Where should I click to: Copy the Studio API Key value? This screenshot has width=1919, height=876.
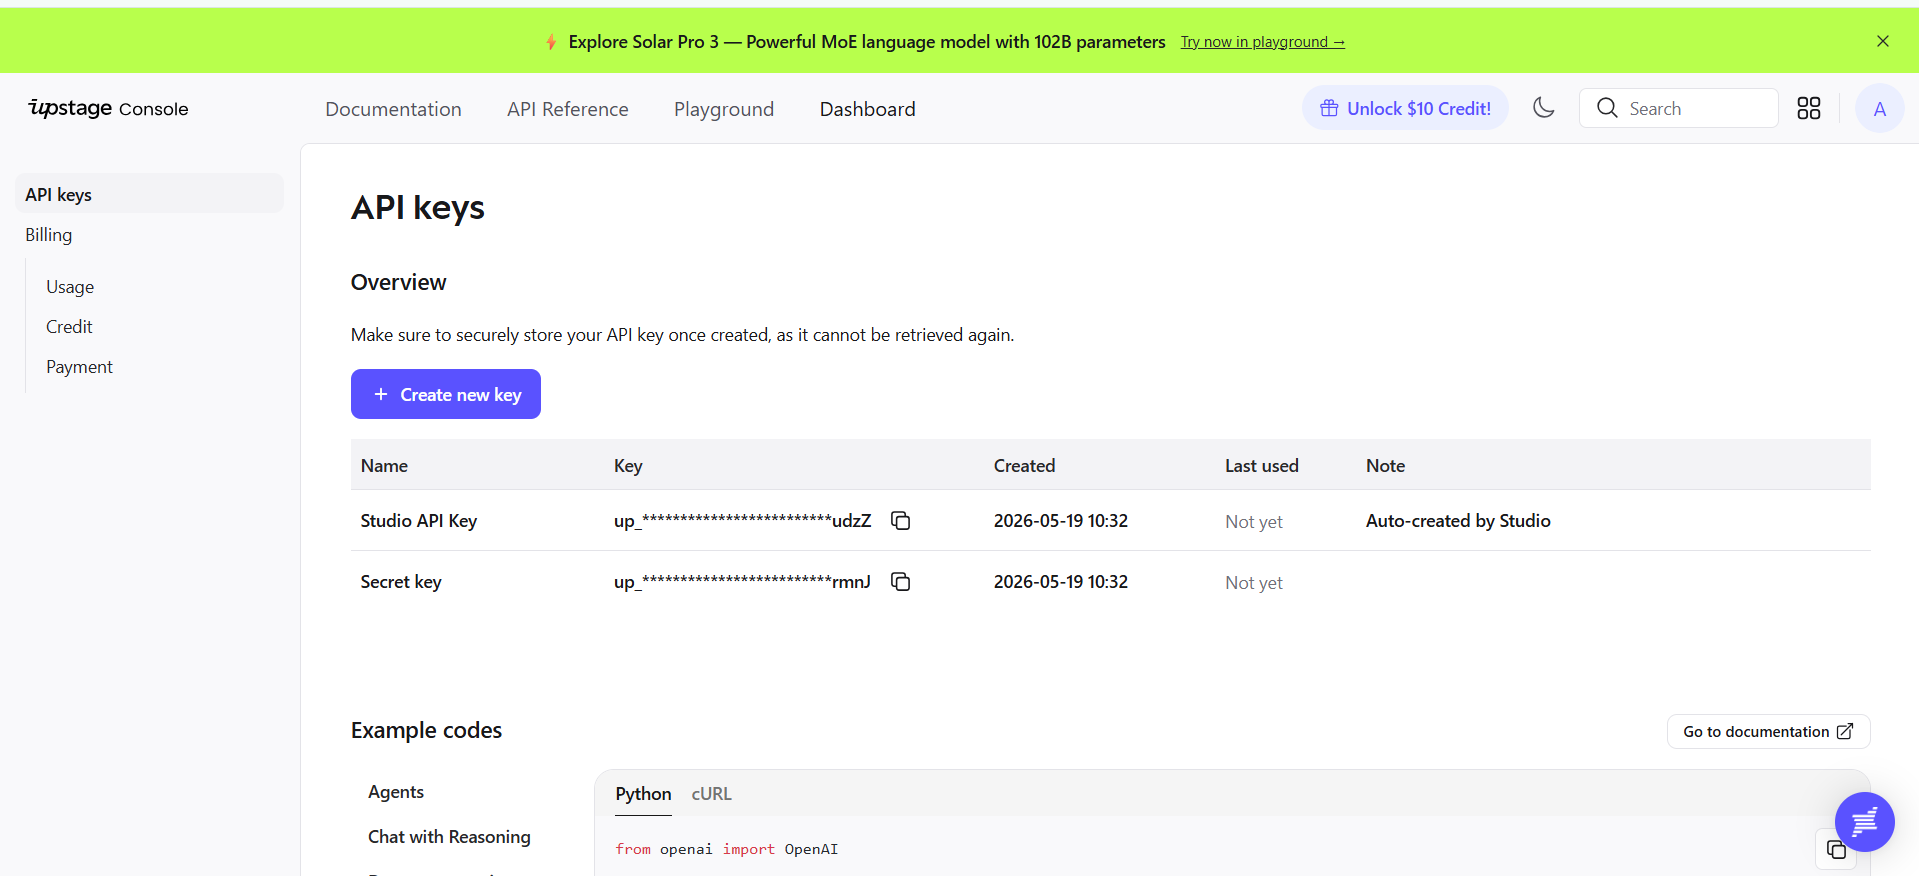[900, 520]
